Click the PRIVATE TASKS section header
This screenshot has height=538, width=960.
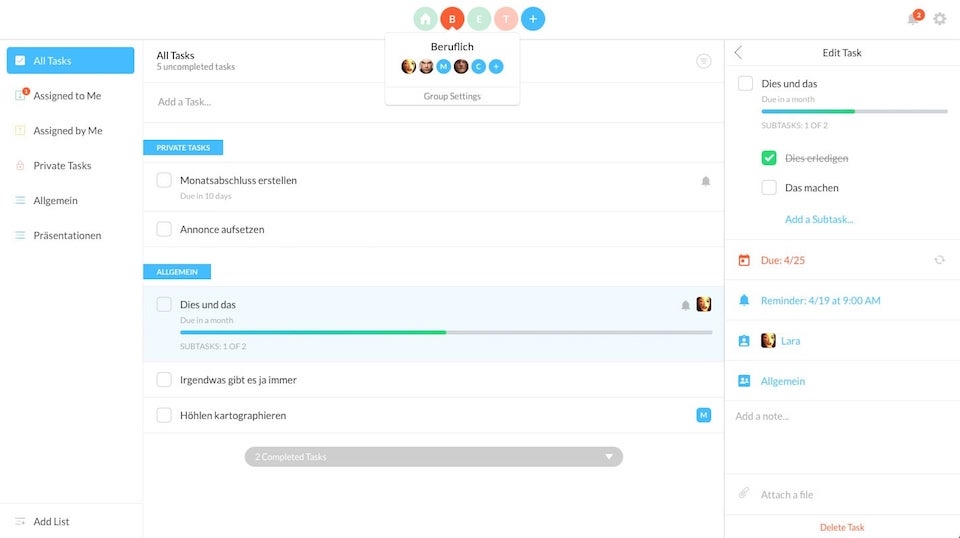[x=183, y=148]
